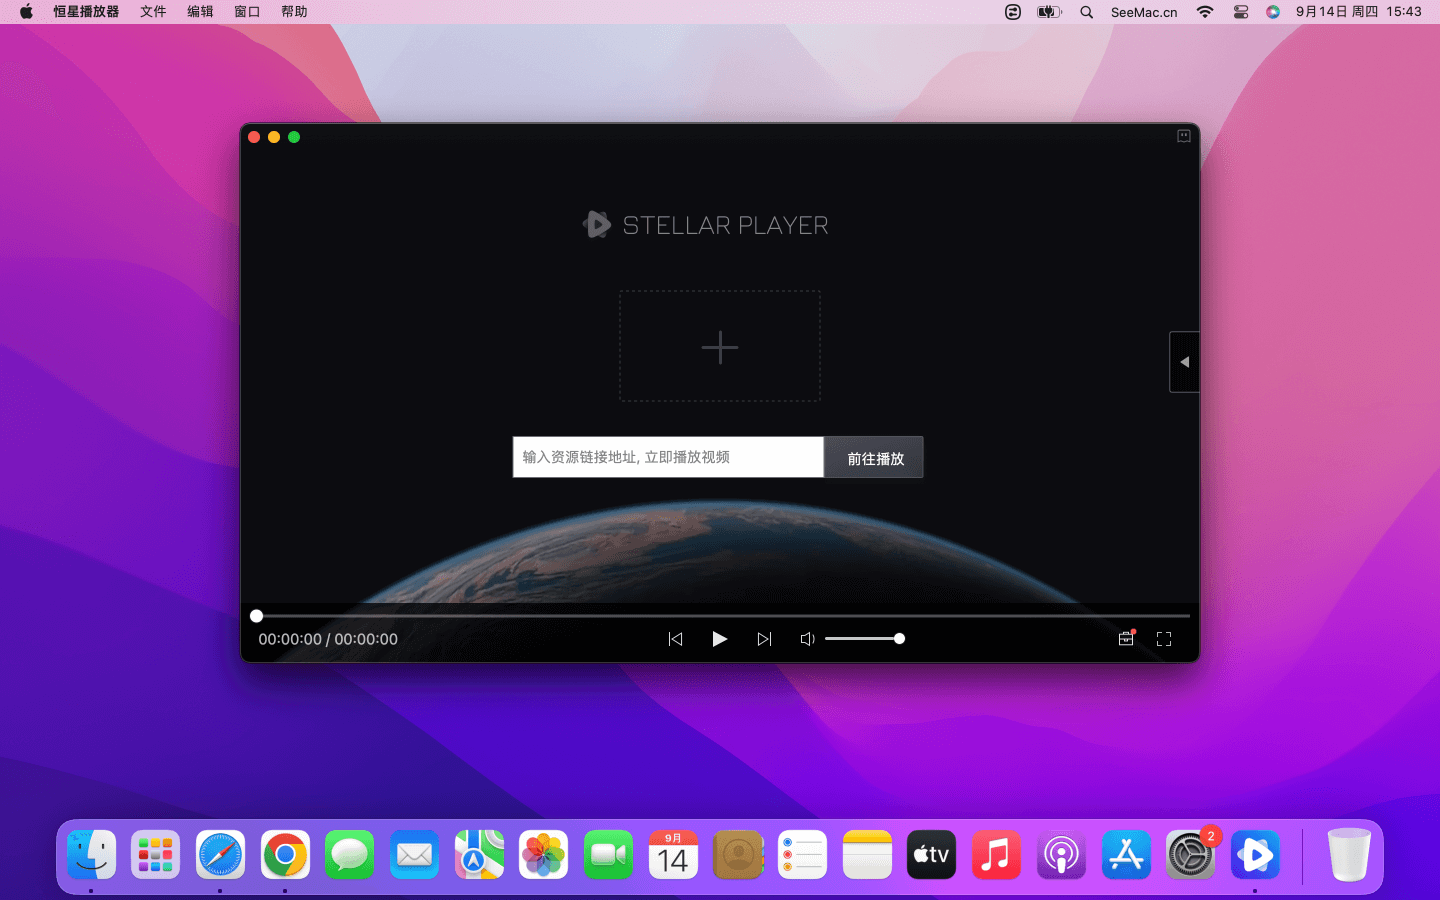Skip to next track button
Viewport: 1440px width, 900px height.
click(764, 639)
